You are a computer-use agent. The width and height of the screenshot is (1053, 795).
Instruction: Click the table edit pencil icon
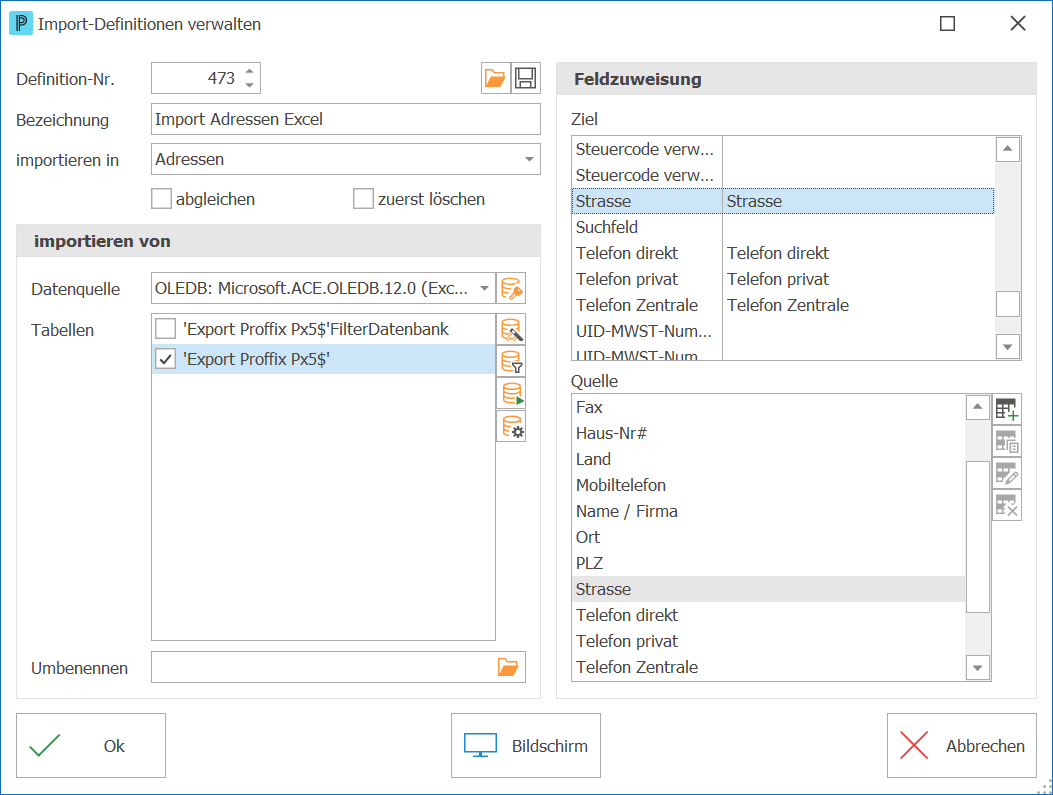[1007, 474]
